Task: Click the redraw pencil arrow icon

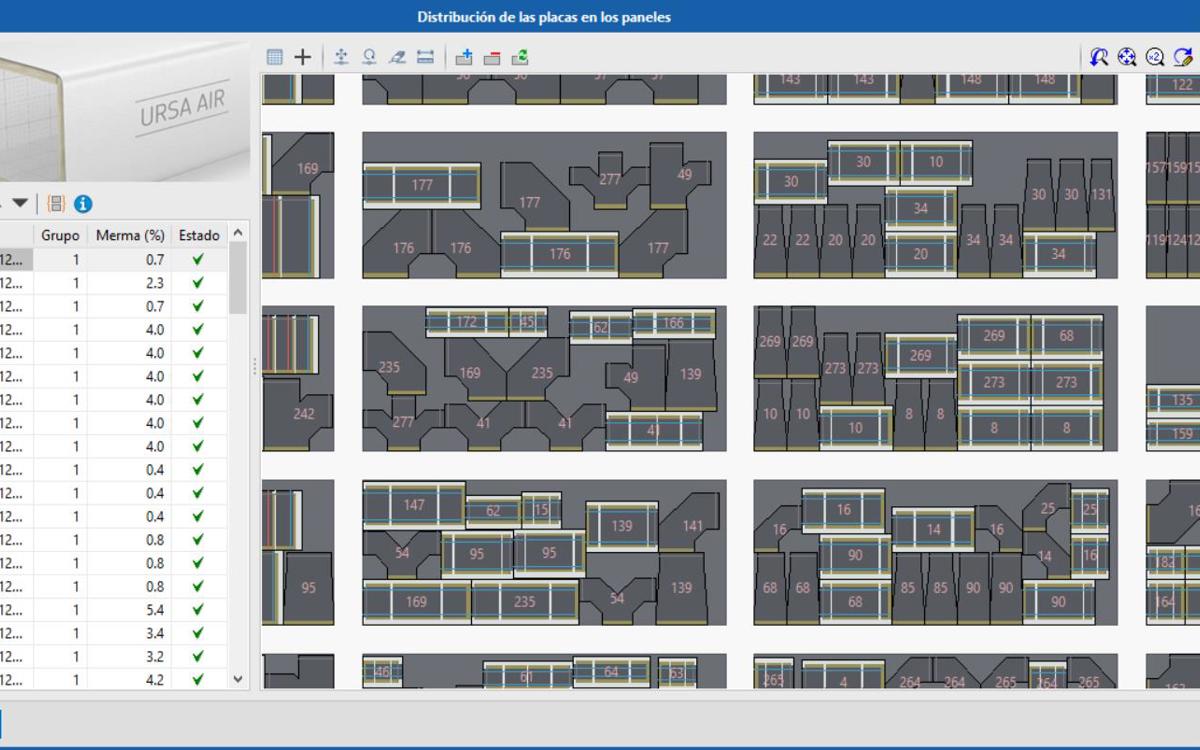Action: (x=1183, y=57)
